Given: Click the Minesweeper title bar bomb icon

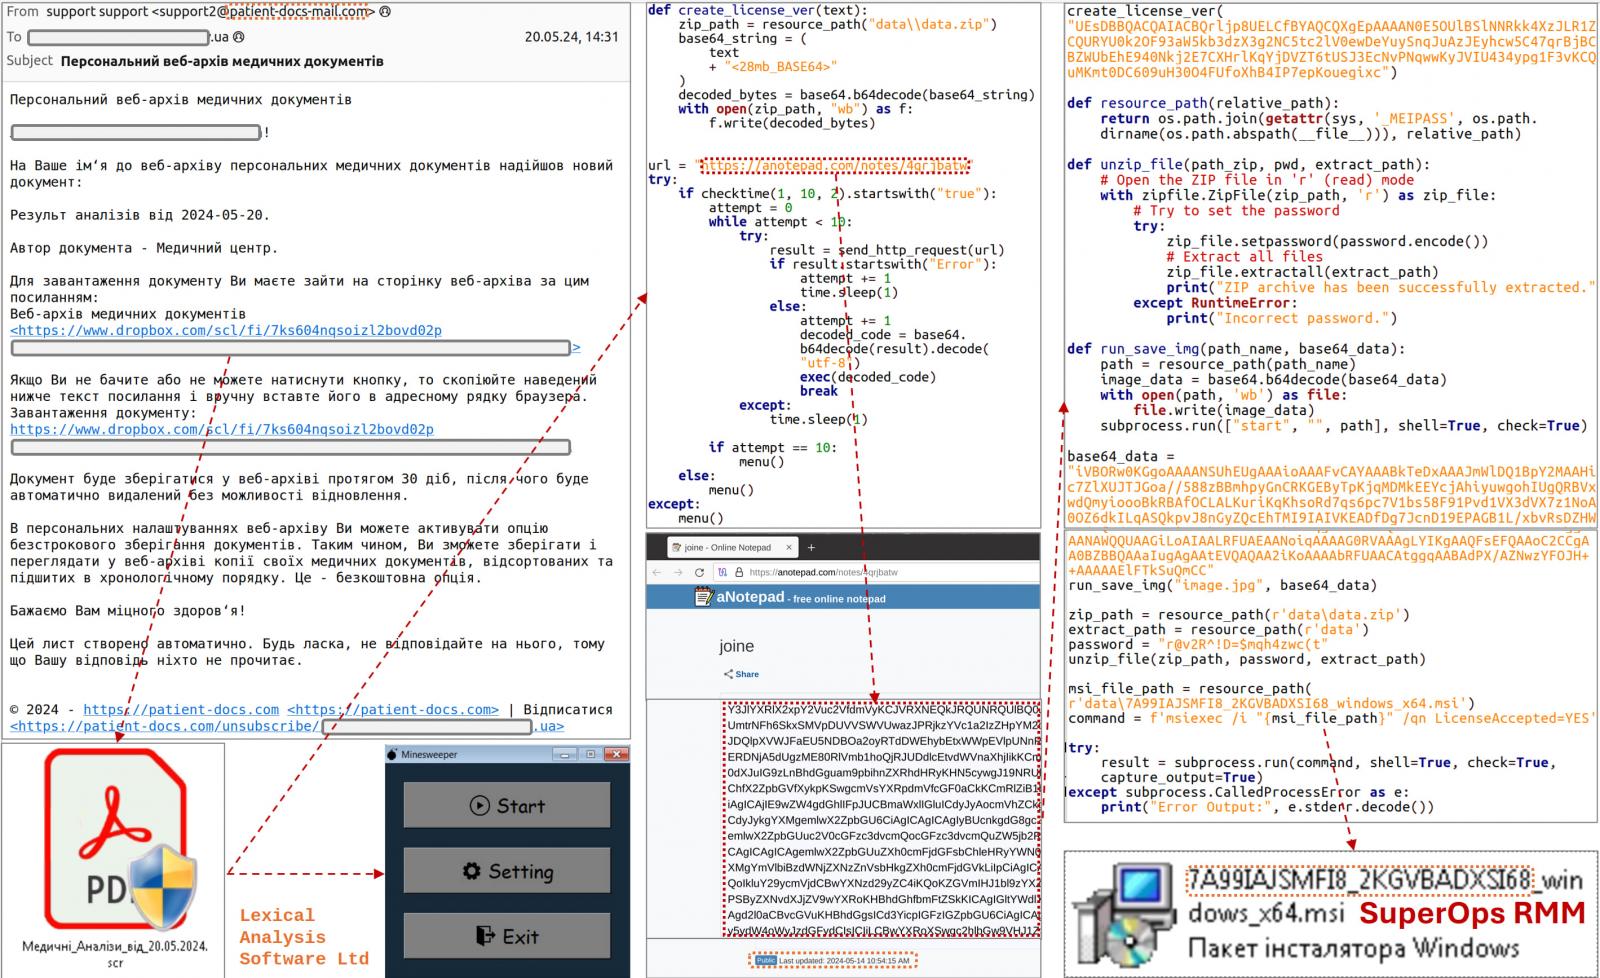Looking at the screenshot, I should (x=392, y=754).
